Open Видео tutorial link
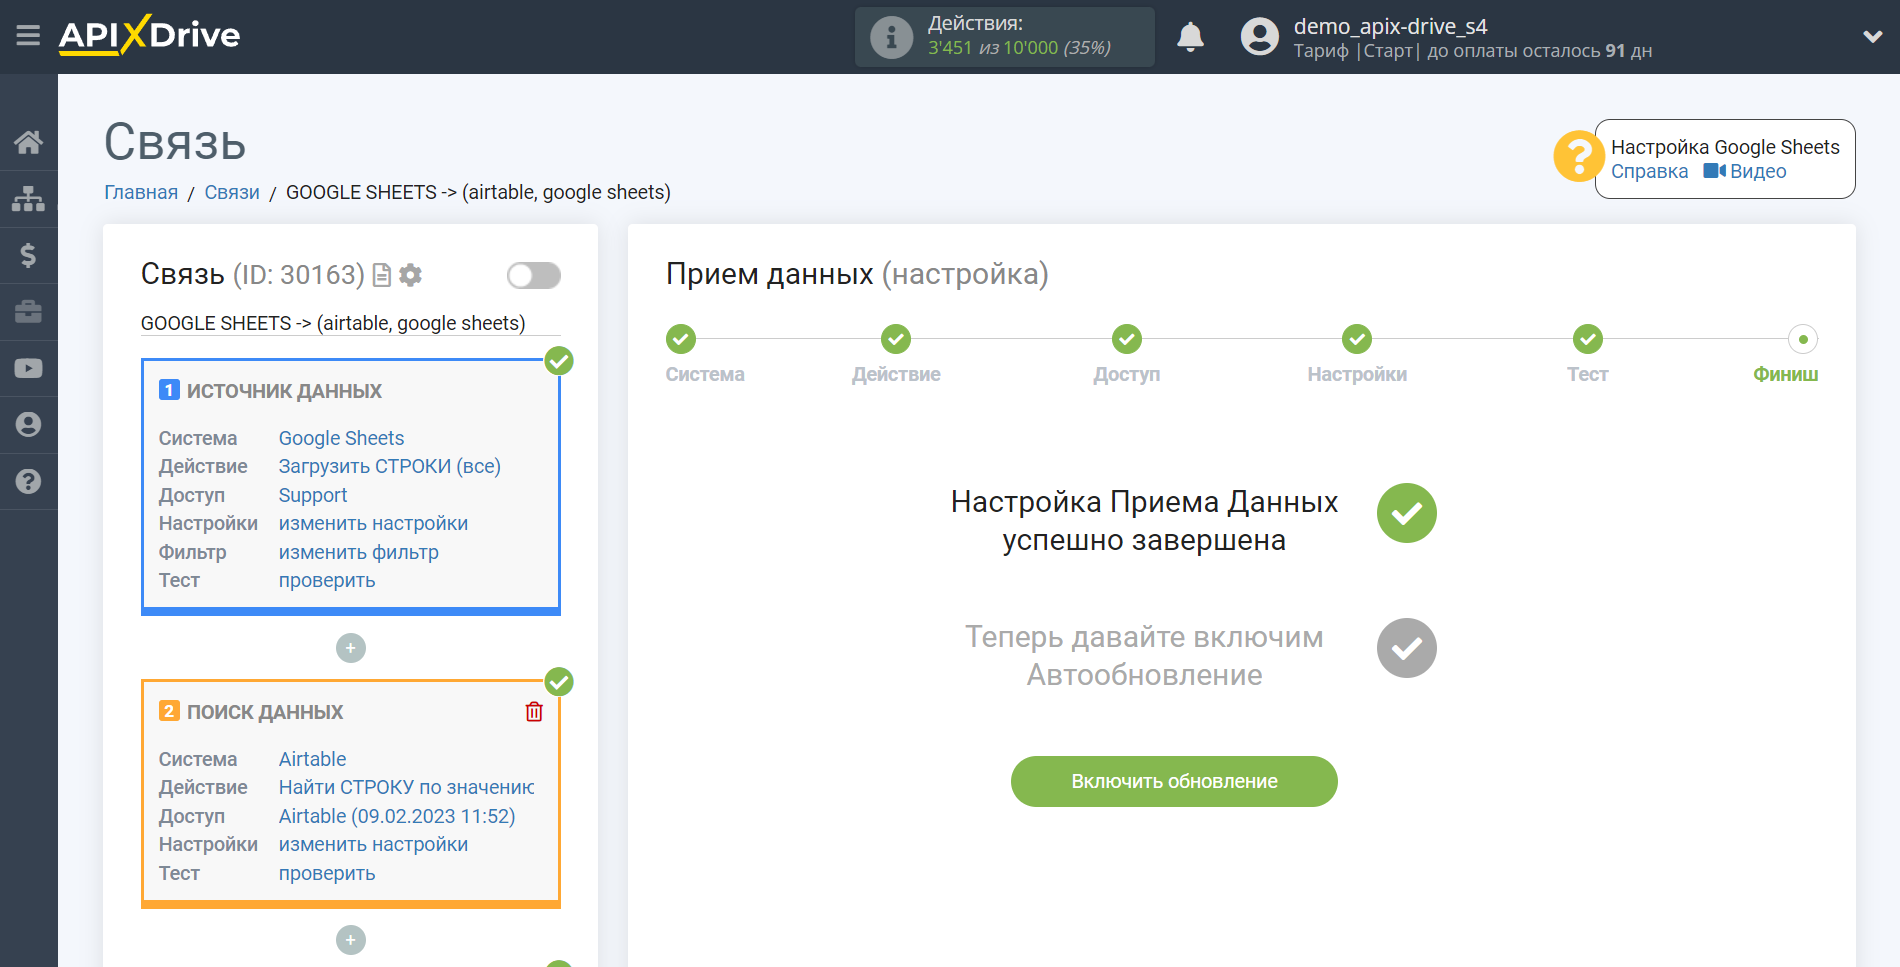The width and height of the screenshot is (1900, 967). (x=1745, y=171)
